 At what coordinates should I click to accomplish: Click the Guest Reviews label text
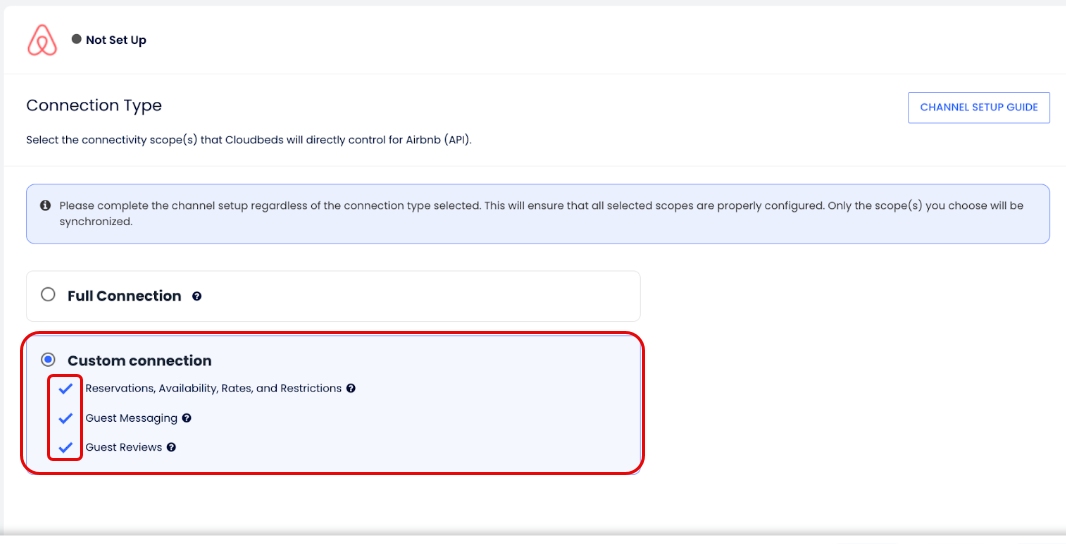[123, 447]
